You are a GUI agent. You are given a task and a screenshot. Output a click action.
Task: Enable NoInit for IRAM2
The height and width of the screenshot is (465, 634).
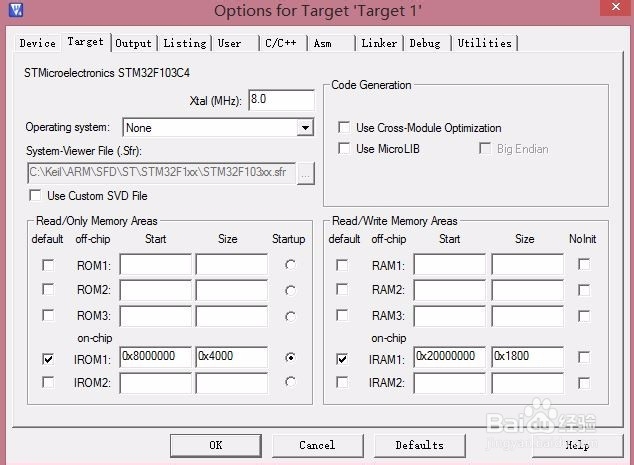[584, 383]
